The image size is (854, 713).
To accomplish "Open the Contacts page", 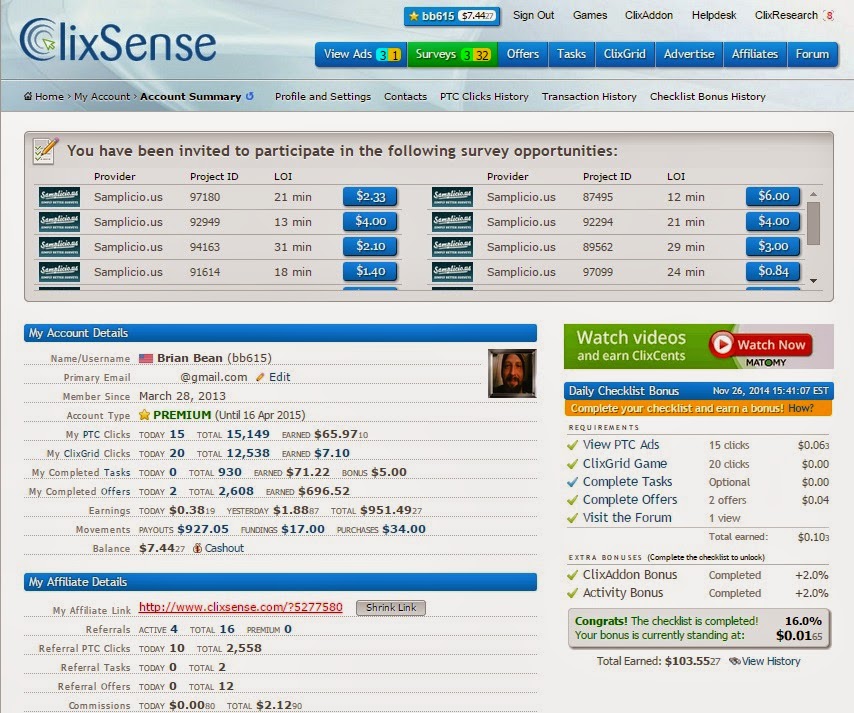I will (405, 96).
